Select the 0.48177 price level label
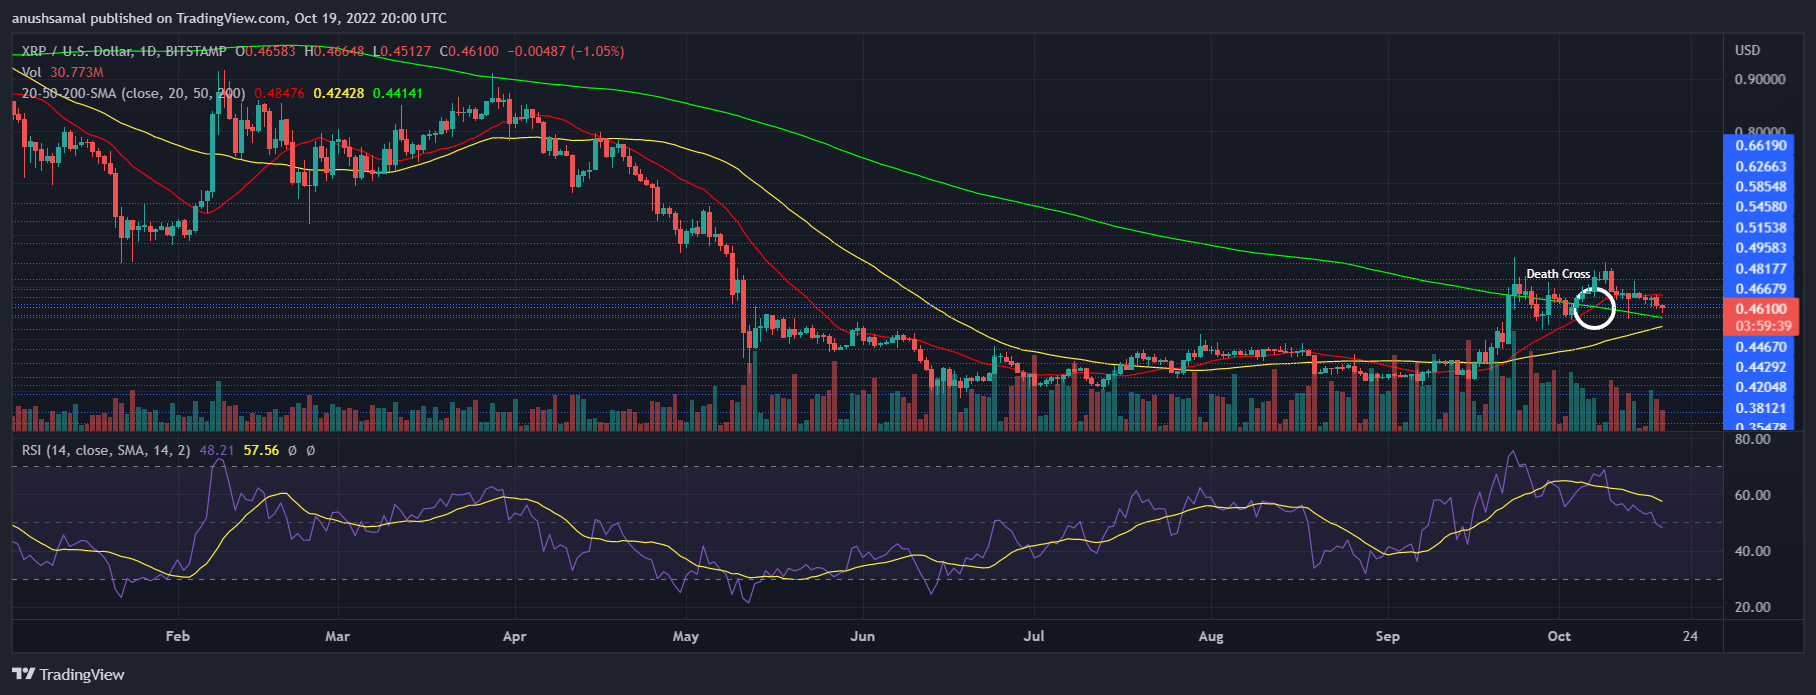This screenshot has width=1816, height=695. (x=1761, y=269)
